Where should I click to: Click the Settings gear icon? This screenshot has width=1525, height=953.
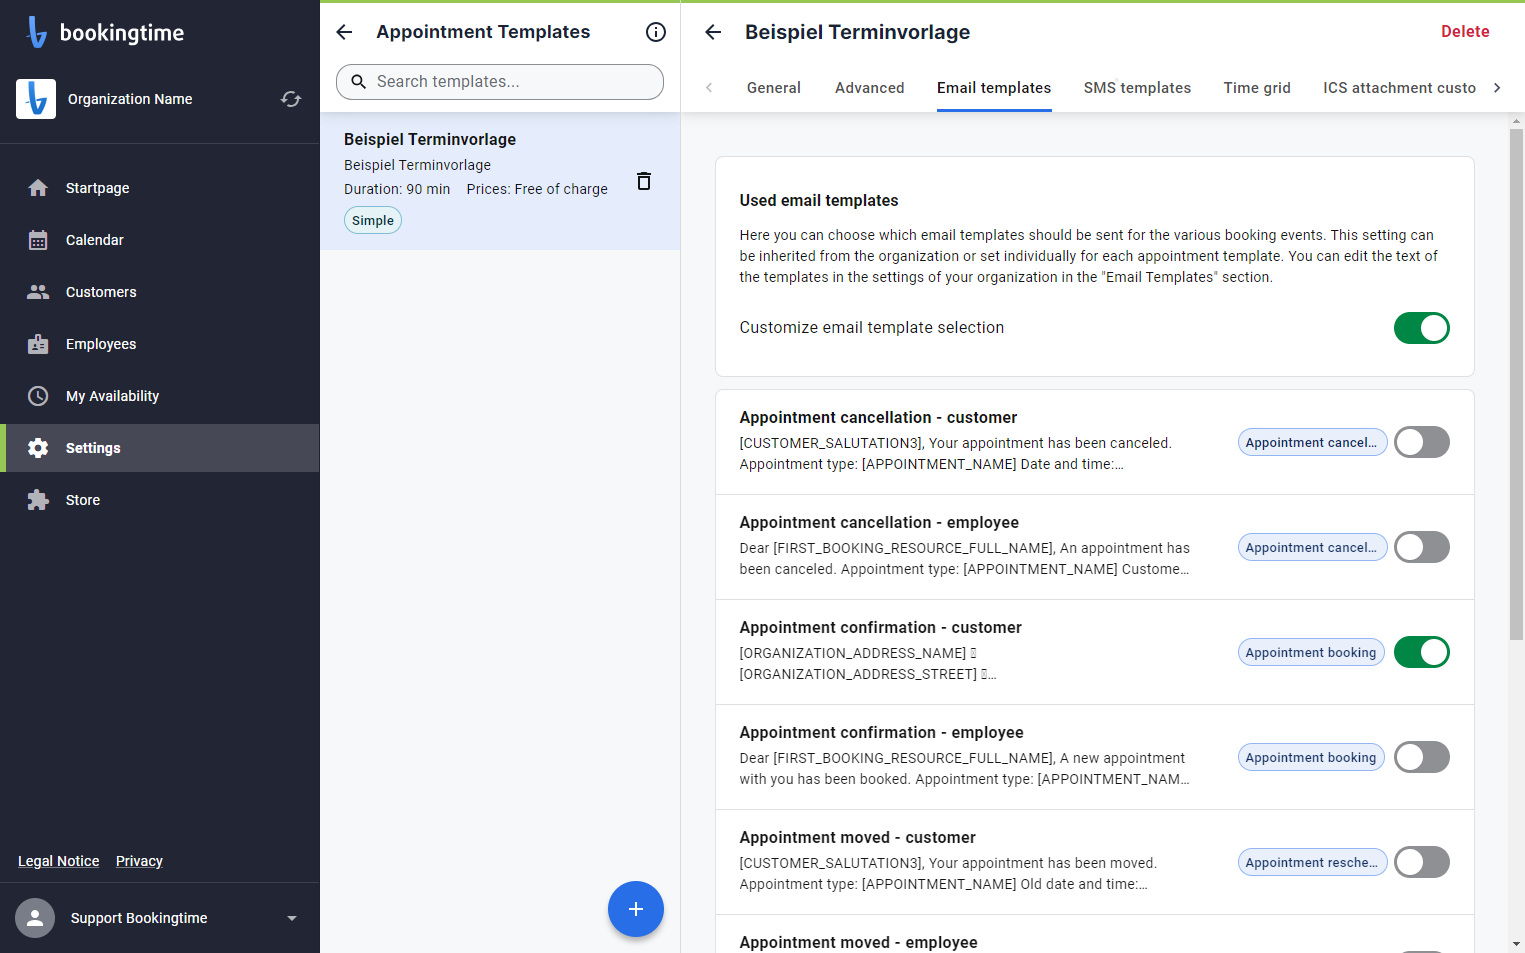[x=38, y=448]
